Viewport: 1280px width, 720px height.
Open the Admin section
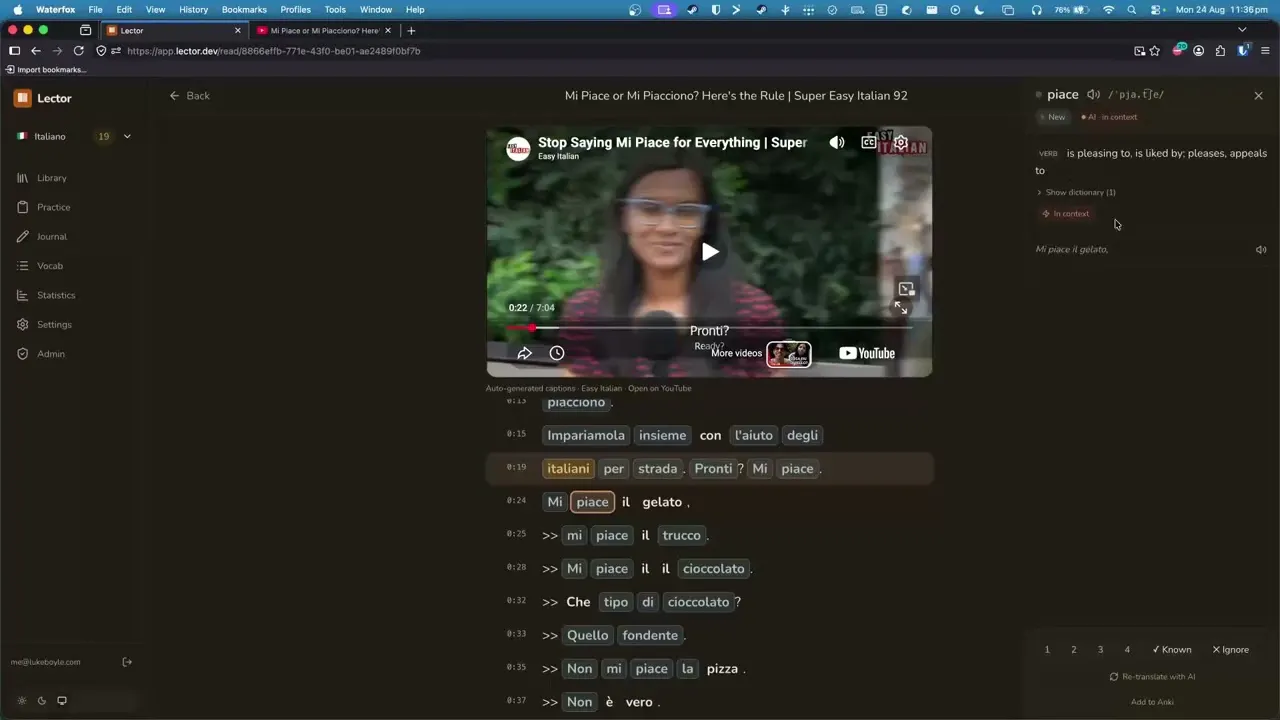click(41, 354)
